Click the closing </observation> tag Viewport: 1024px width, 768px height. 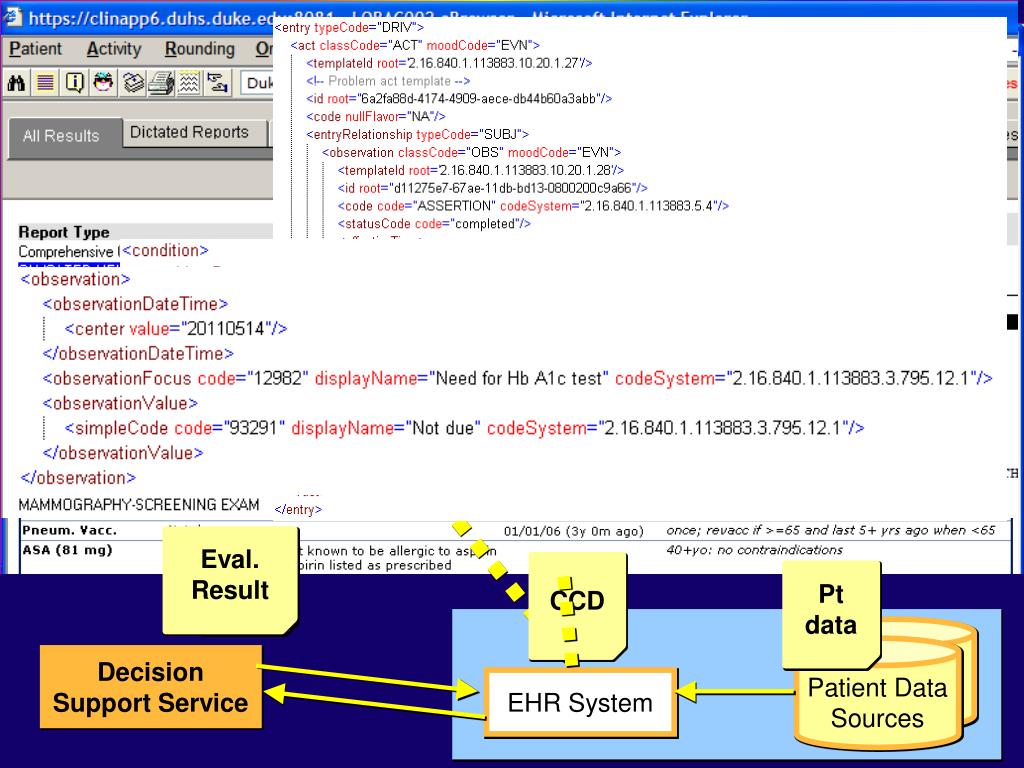[78, 478]
